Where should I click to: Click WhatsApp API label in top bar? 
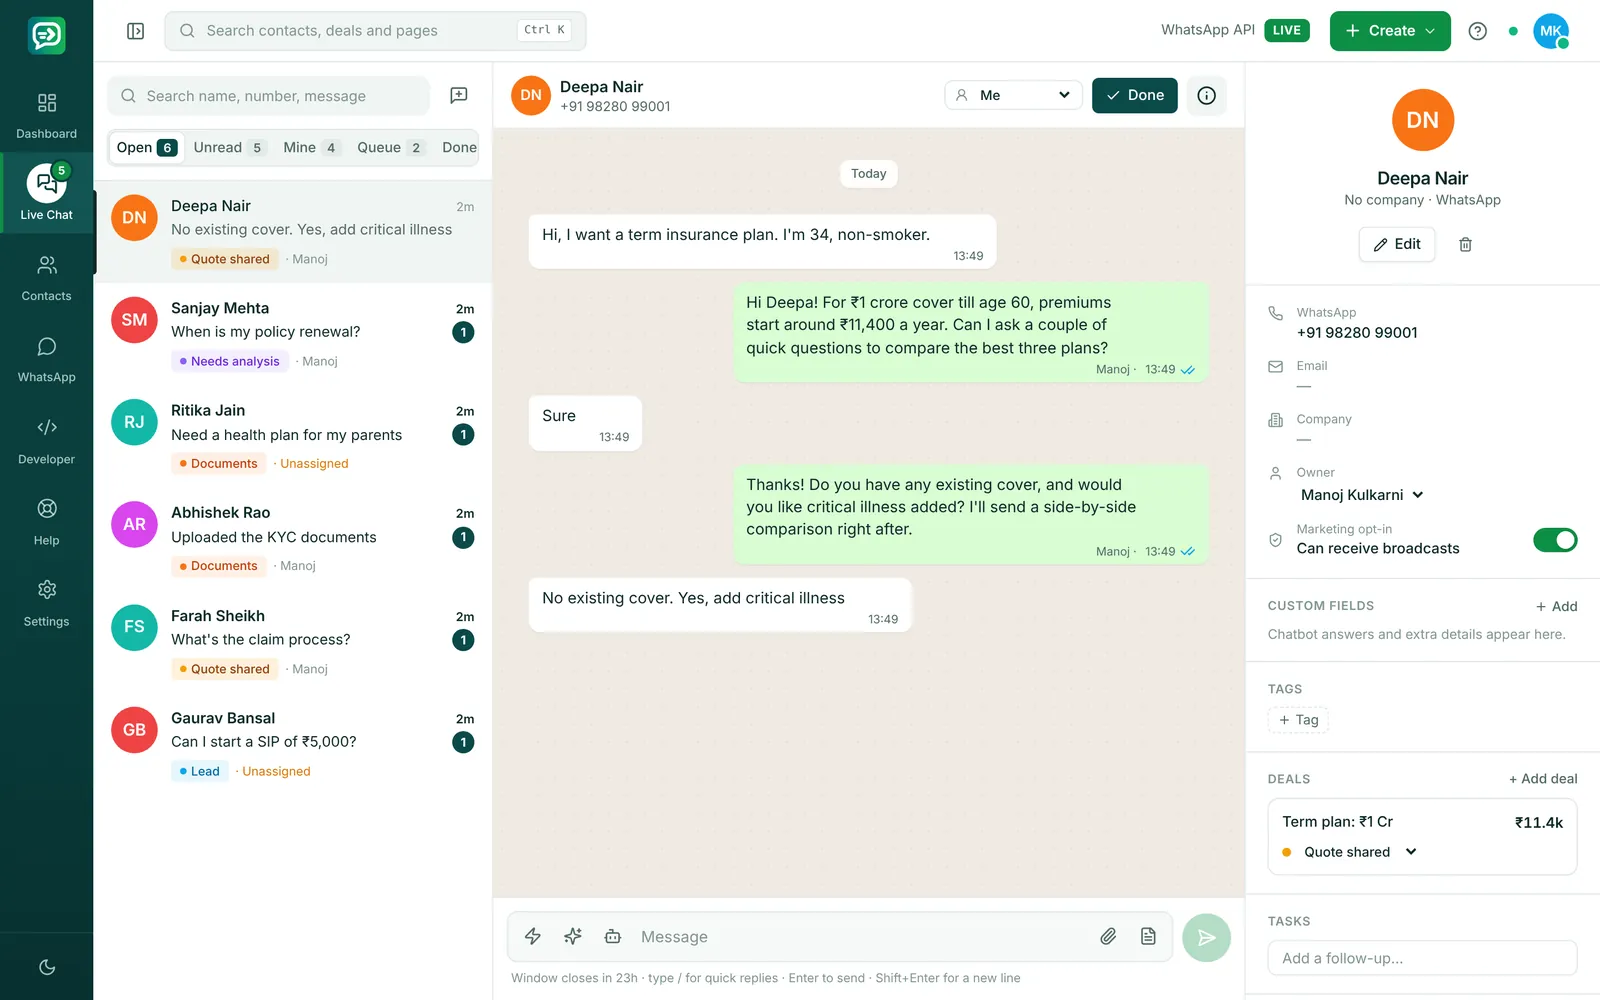1207,30
